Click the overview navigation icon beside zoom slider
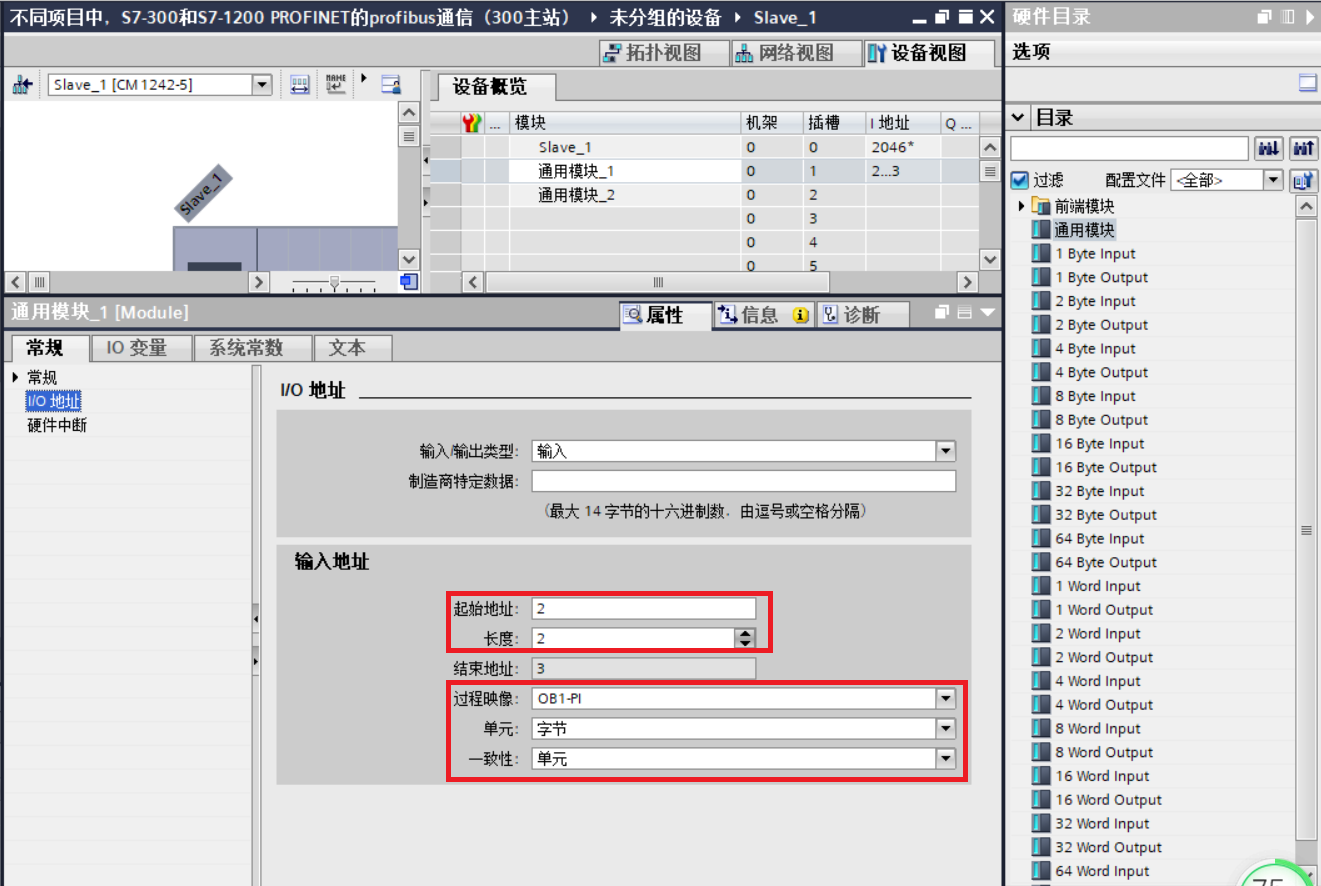 pos(408,282)
